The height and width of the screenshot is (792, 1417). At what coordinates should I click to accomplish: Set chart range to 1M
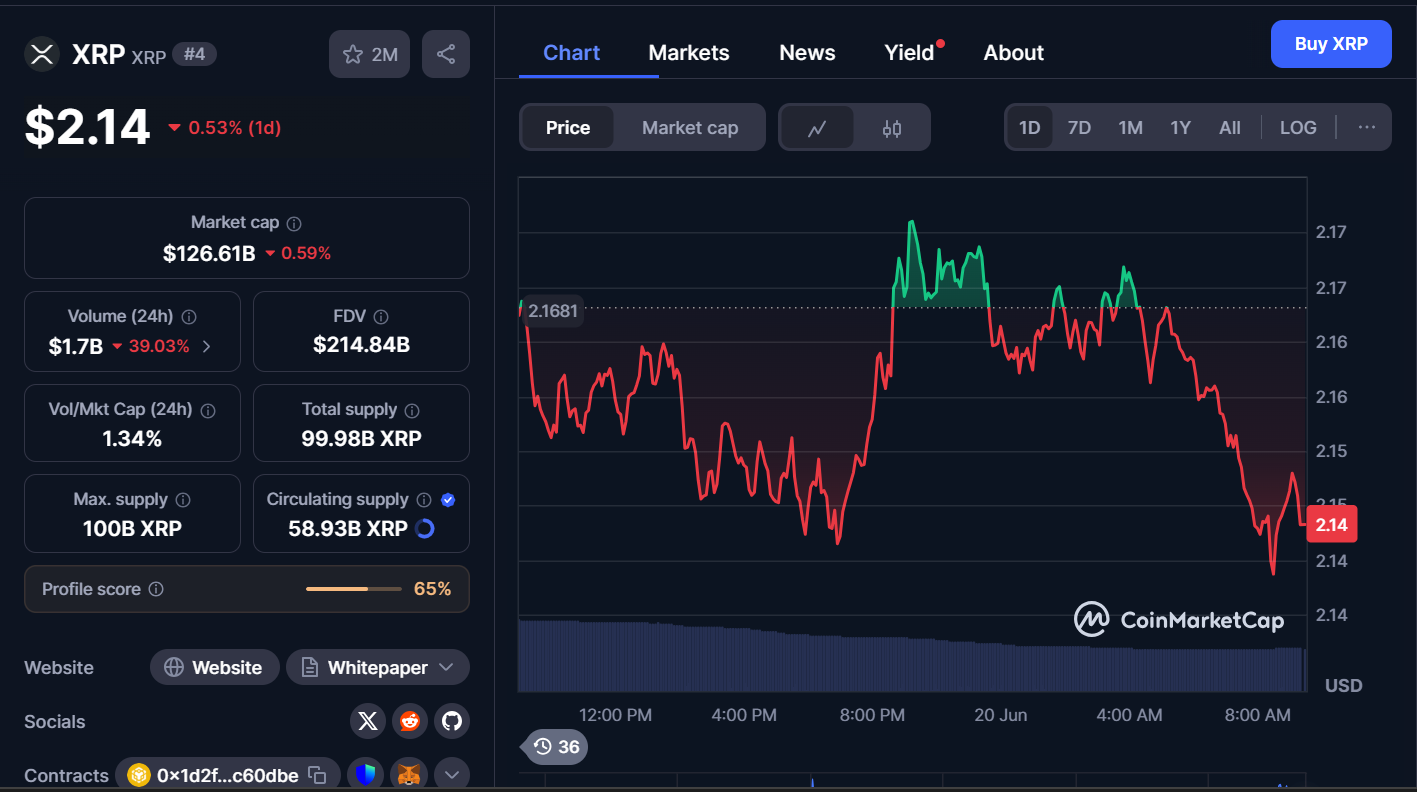point(1130,128)
